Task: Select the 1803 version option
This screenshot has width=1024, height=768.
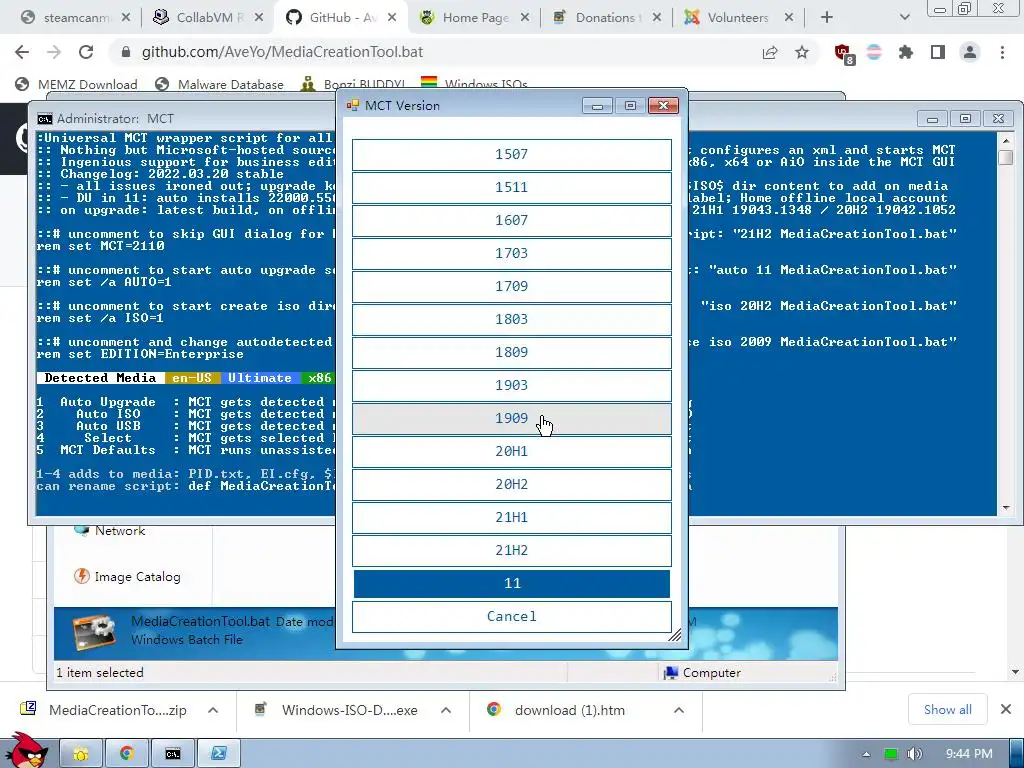Action: coord(511,319)
